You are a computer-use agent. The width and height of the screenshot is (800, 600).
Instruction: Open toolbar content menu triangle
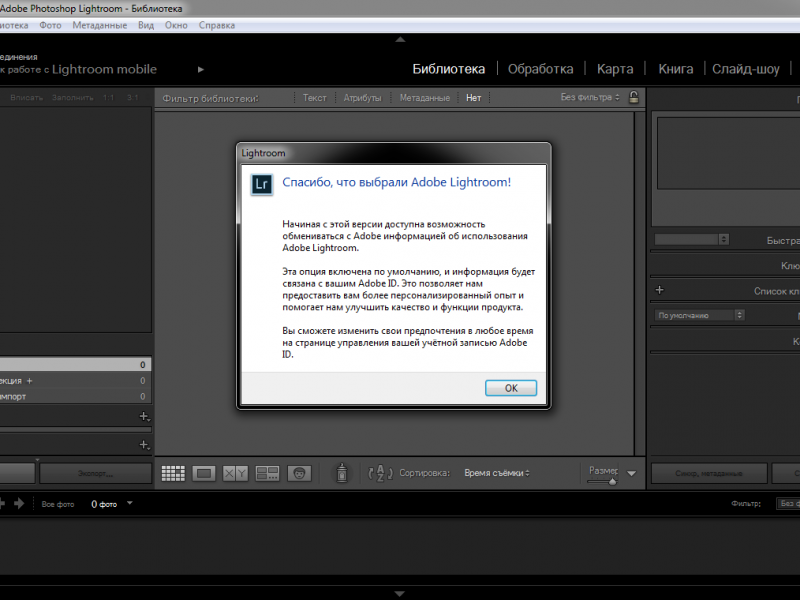click(x=631, y=473)
